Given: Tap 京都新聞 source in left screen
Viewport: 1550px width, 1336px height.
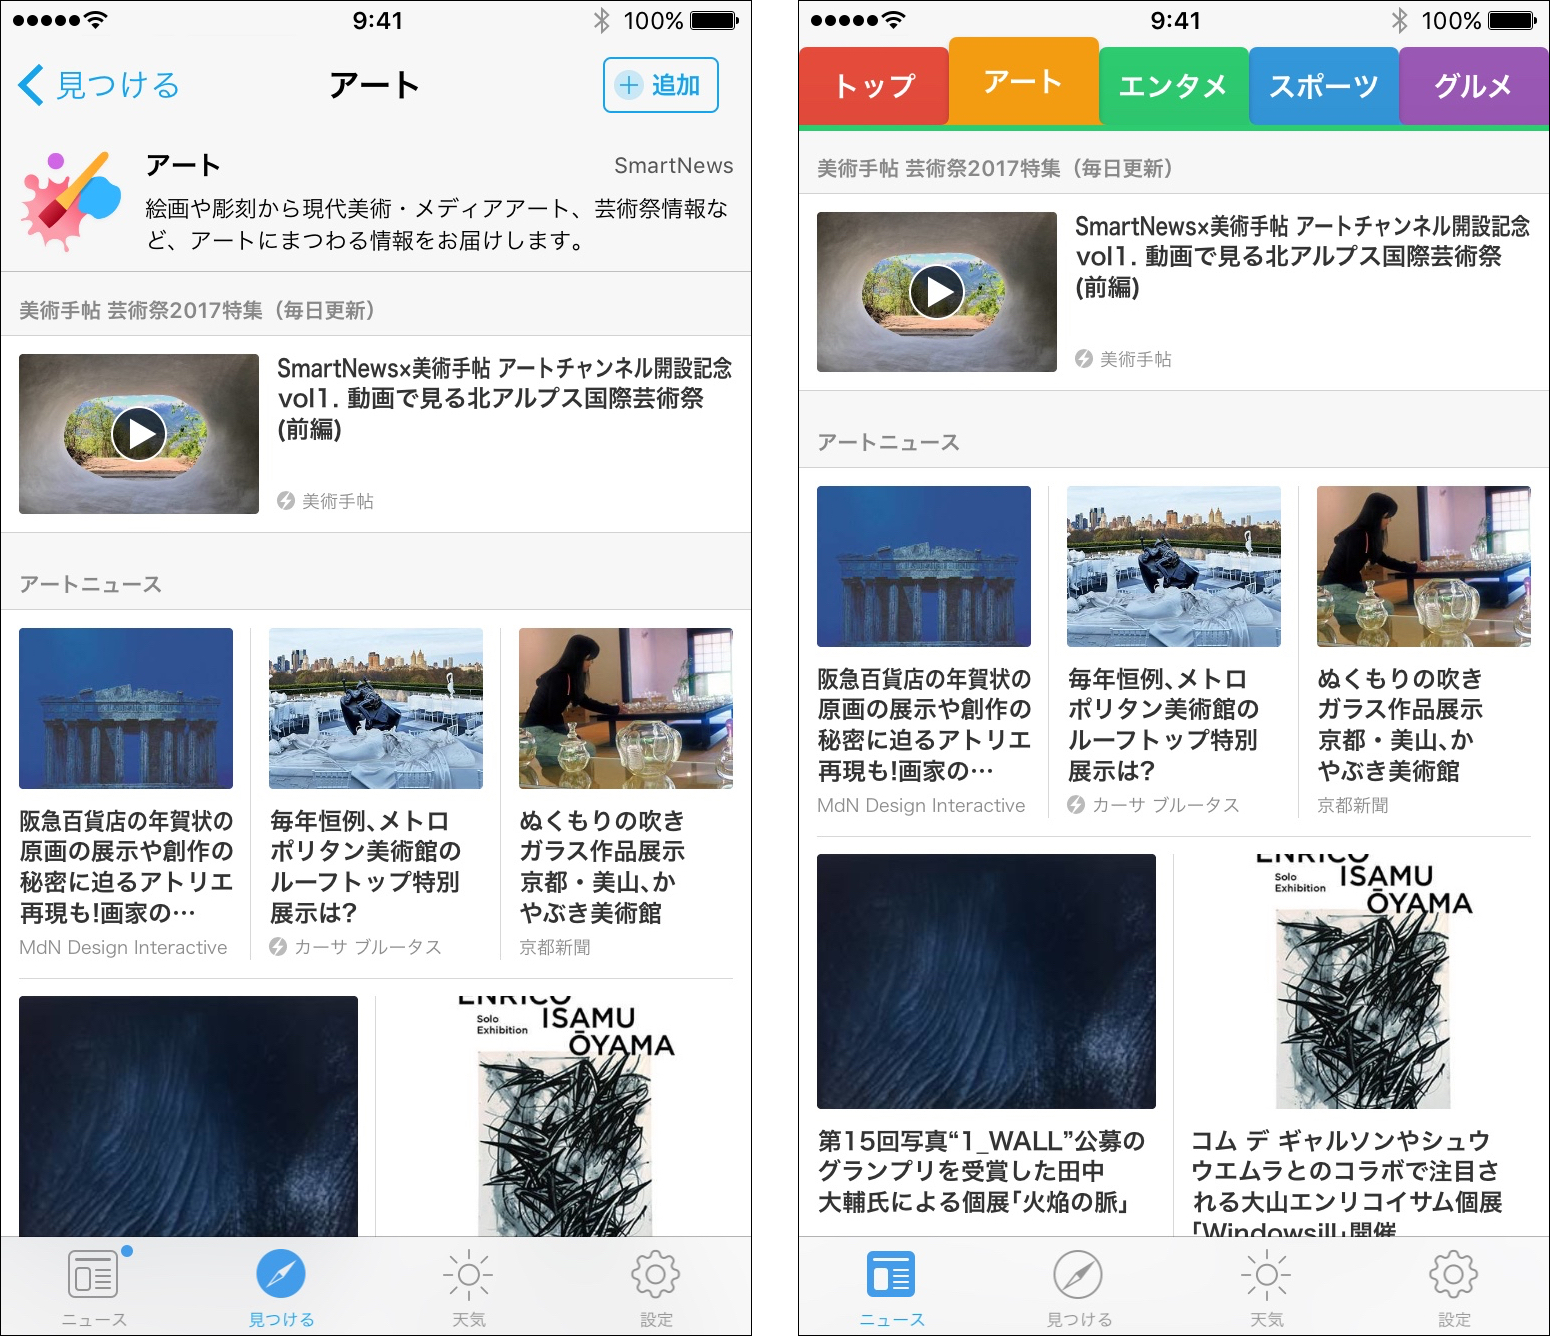Looking at the screenshot, I should [554, 947].
